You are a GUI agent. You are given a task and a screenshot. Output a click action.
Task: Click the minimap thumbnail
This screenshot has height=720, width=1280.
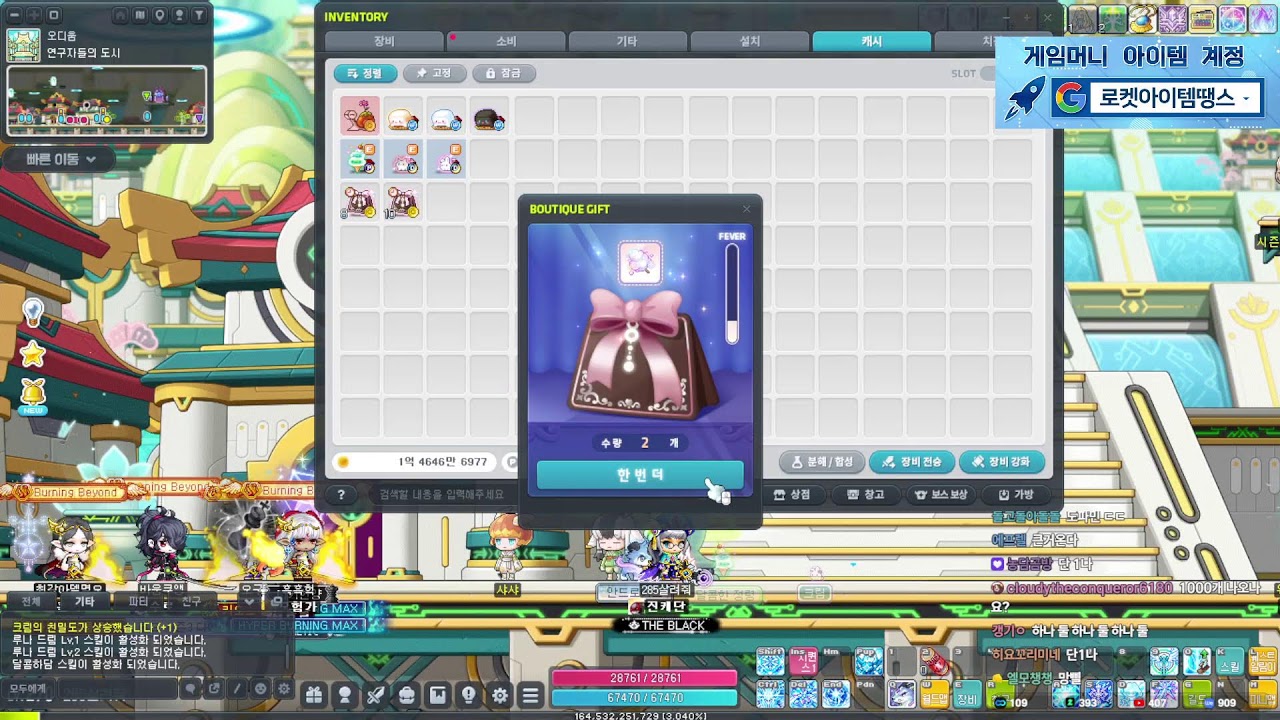coord(107,101)
